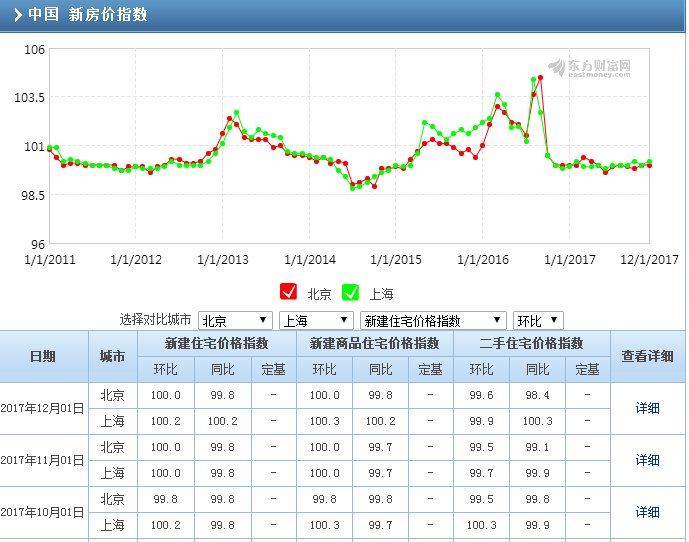This screenshot has width=689, height=542.
Task: Open 详细 link for 2017年10月01日 row
Action: coord(648,512)
